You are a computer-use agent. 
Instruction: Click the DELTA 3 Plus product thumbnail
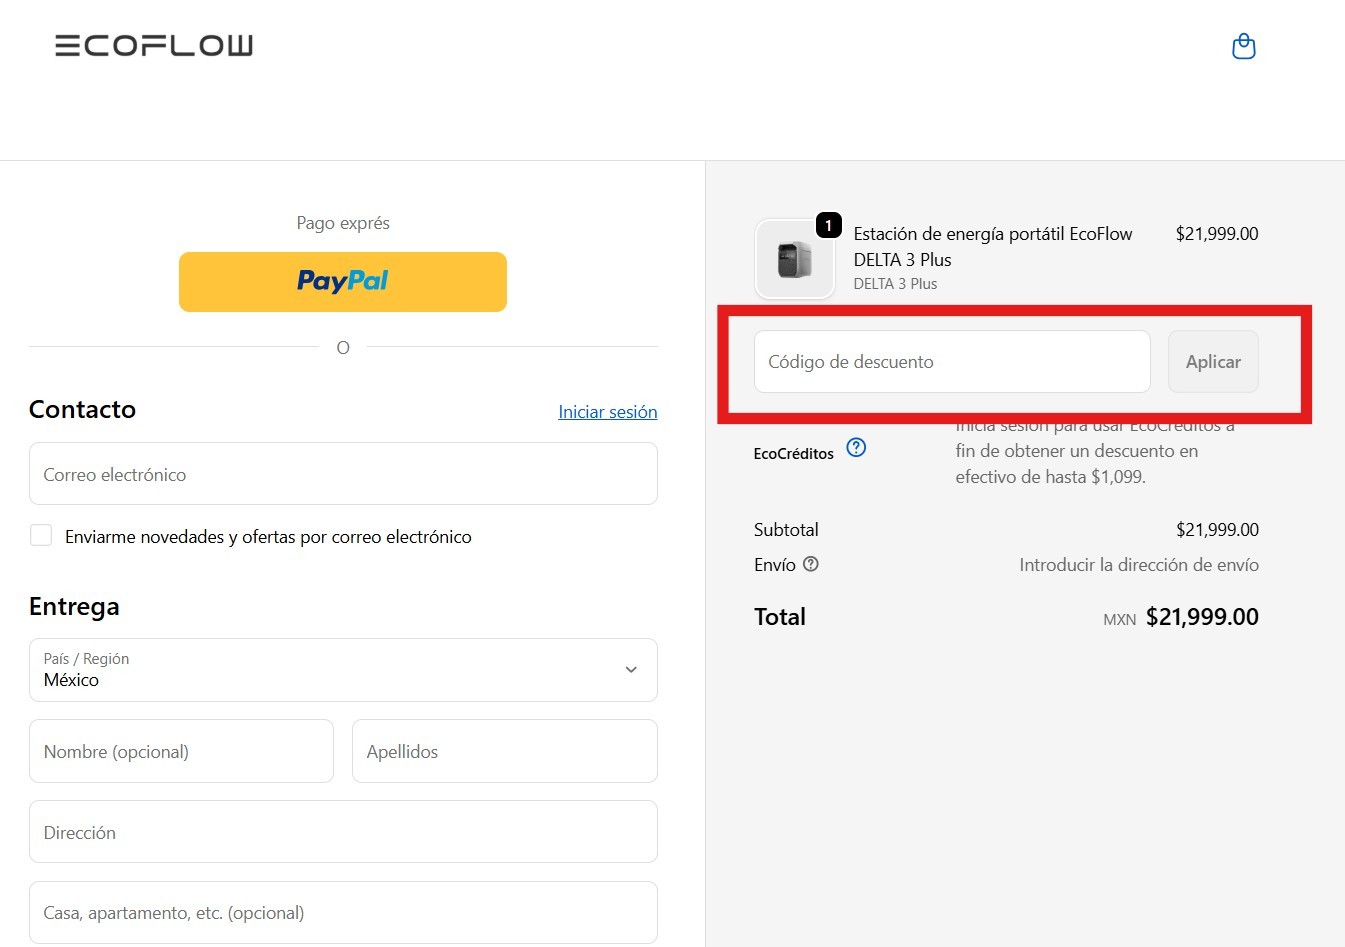point(795,260)
